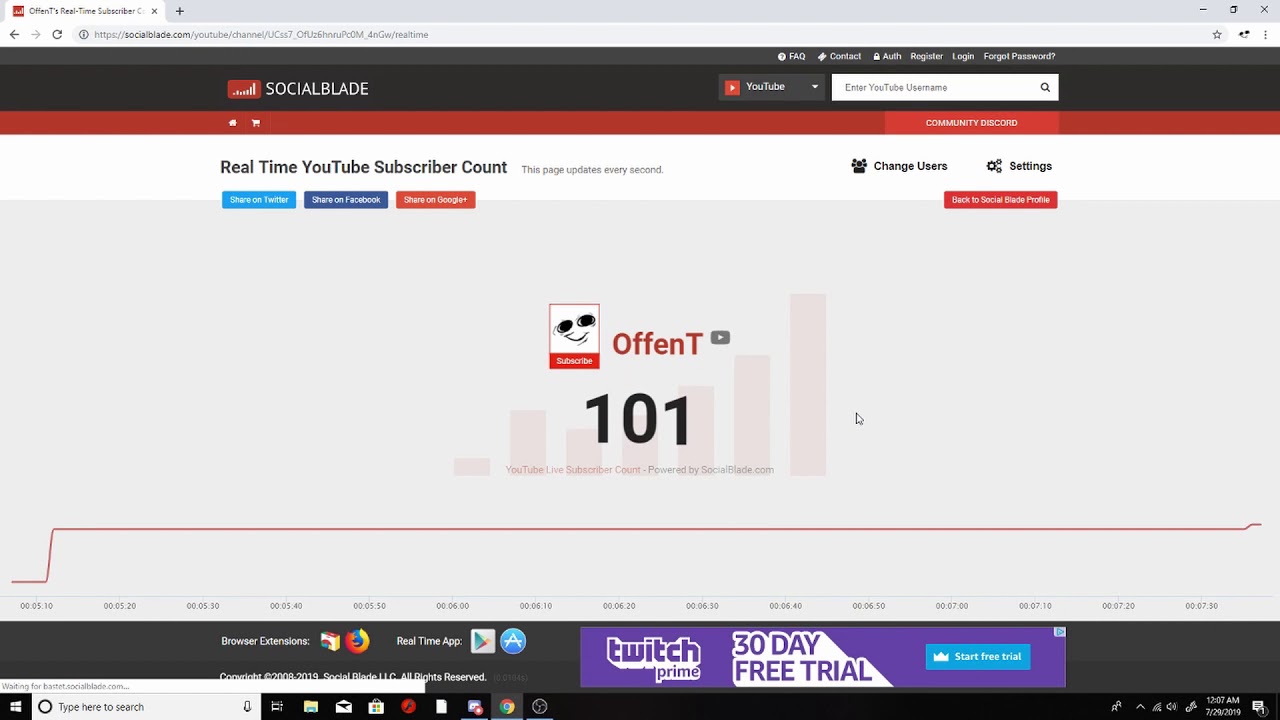Image resolution: width=1280 pixels, height=720 pixels.
Task: Click the OffenT channel name
Action: point(657,344)
